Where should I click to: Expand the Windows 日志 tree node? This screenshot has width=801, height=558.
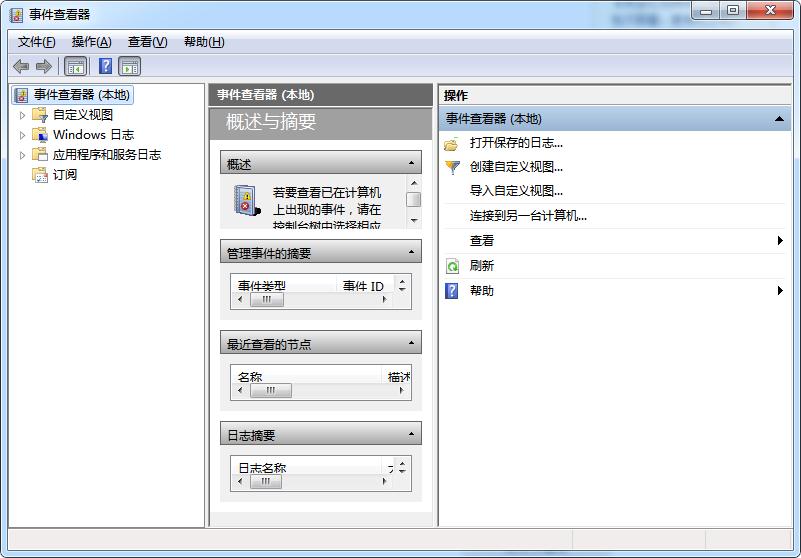pos(22,135)
